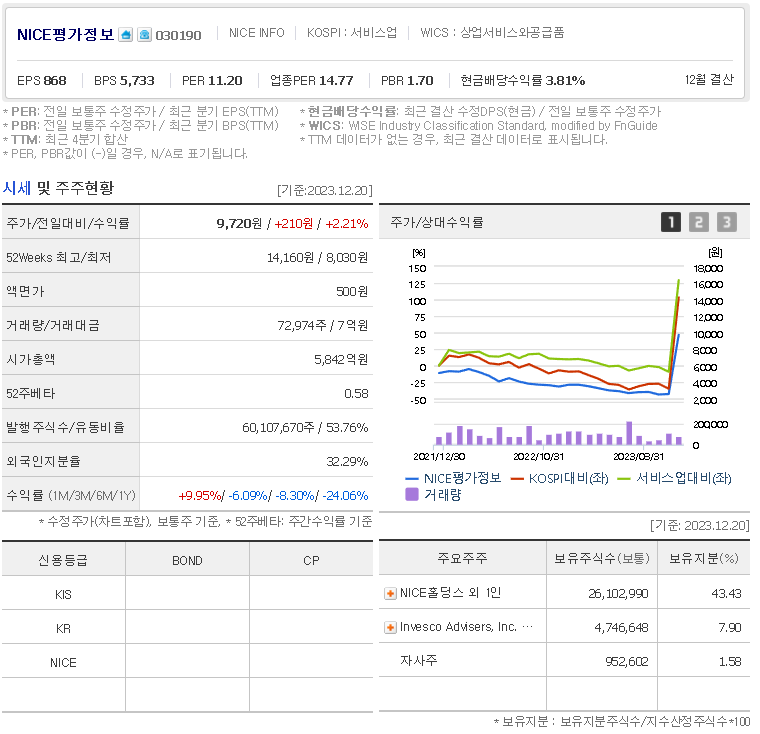Click 14,160원 / 8,030원 52-week range
760x734 pixels.
pyautogui.click(x=317, y=257)
